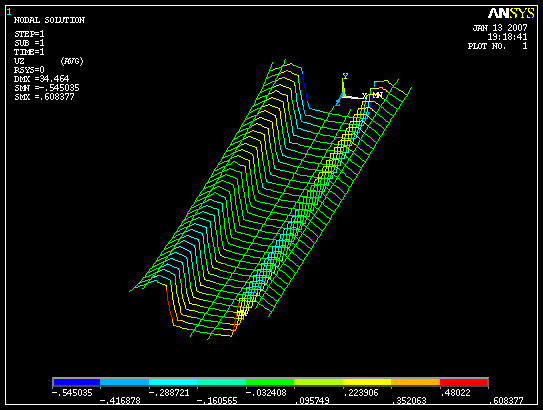
Task: Click the ANSYS logo in the corner
Action: click(x=511, y=13)
